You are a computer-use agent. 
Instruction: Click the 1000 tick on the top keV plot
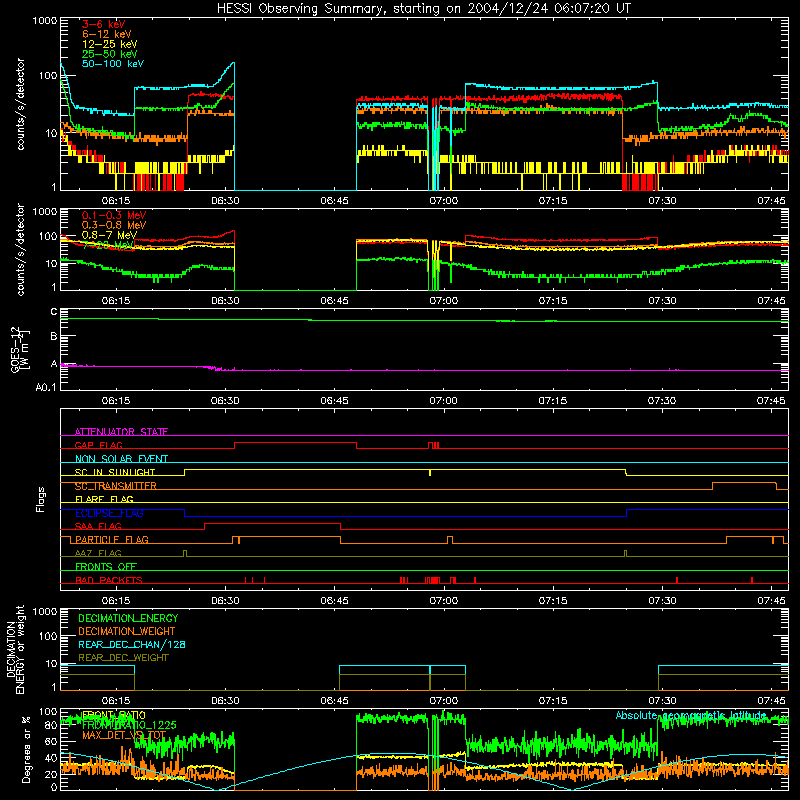coord(44,21)
